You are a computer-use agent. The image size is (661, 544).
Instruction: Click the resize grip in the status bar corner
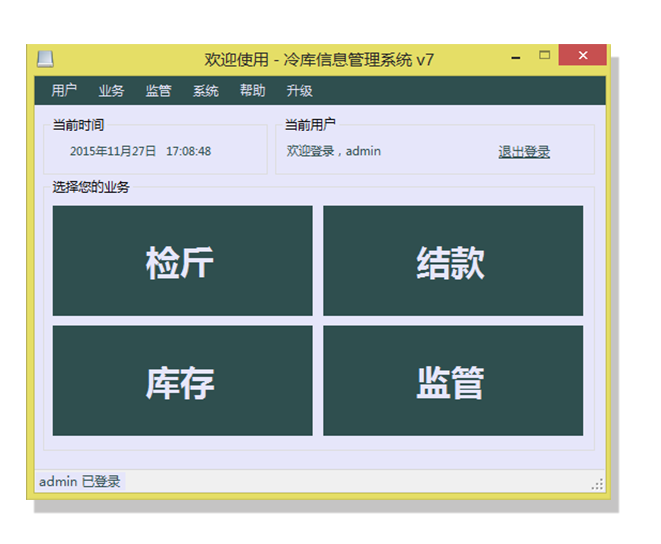point(598,484)
